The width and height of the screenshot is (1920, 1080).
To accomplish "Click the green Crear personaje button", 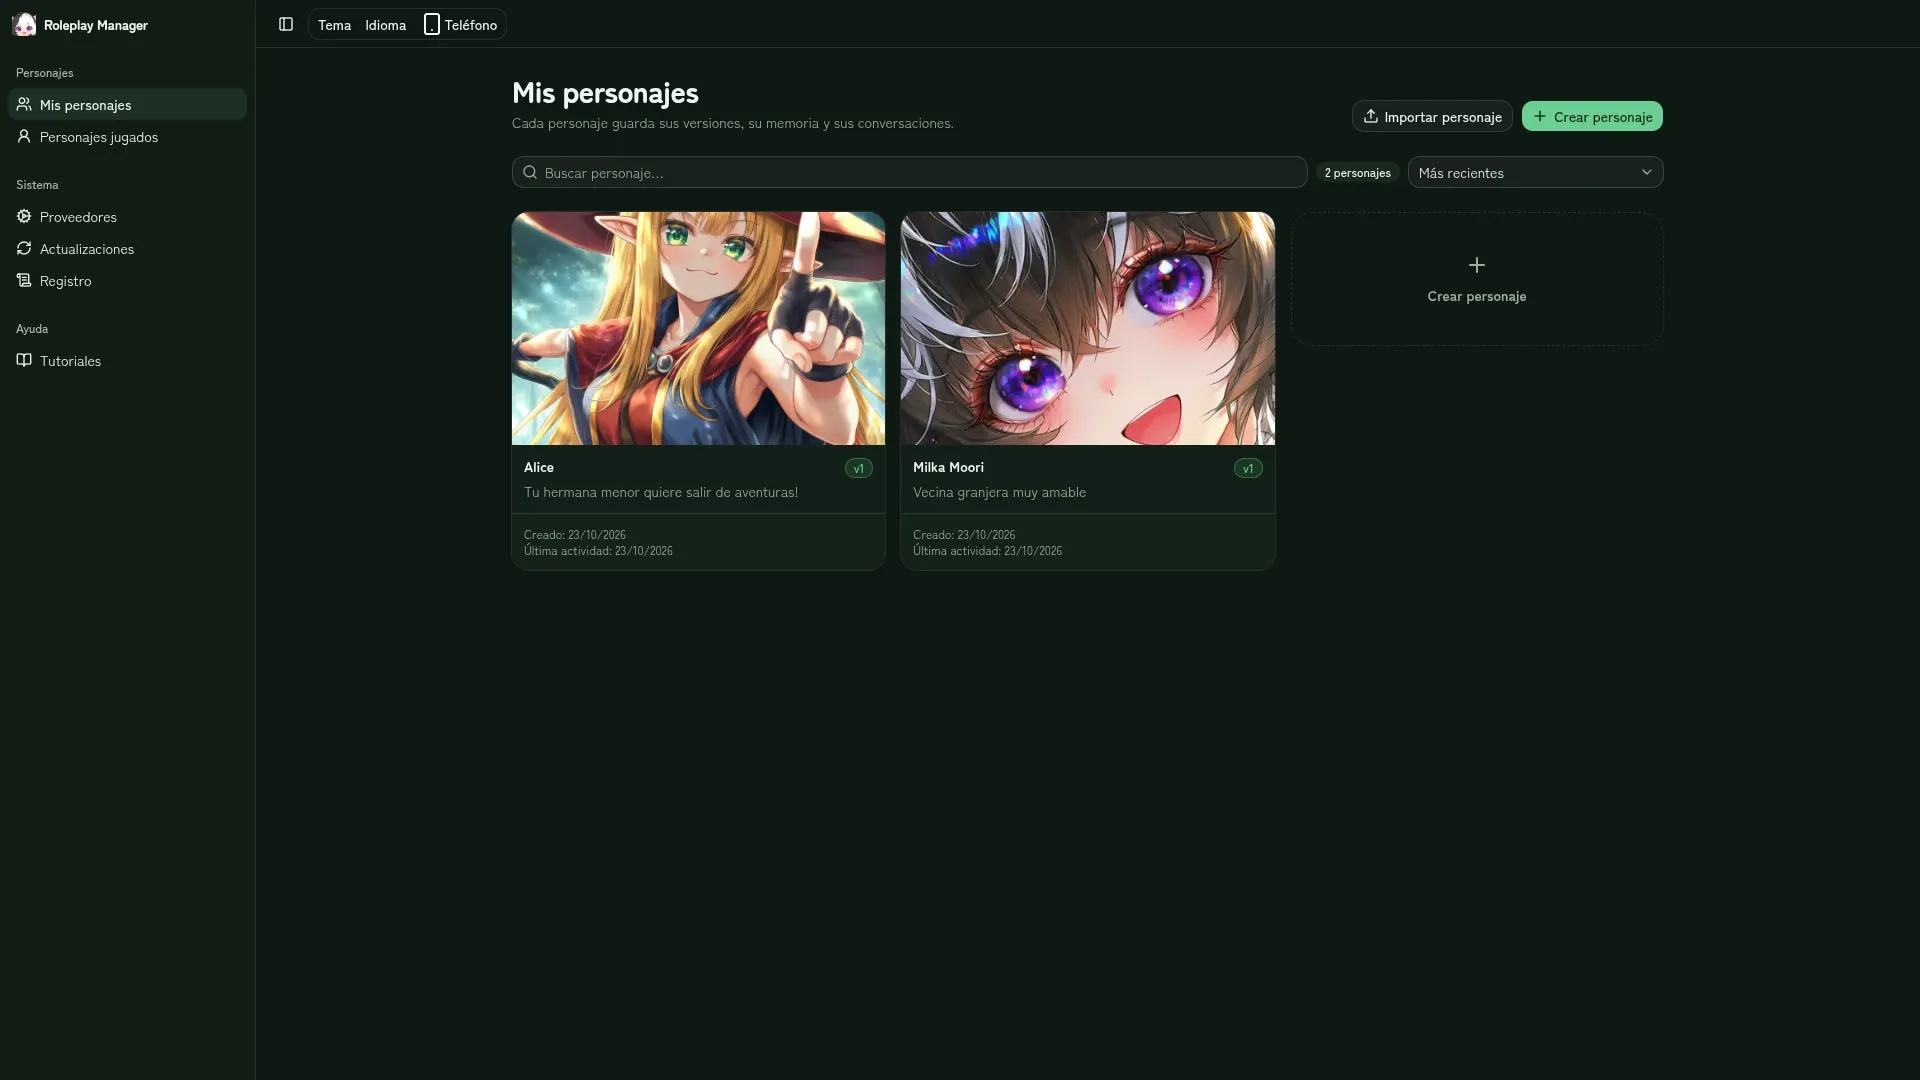I will (x=1592, y=117).
